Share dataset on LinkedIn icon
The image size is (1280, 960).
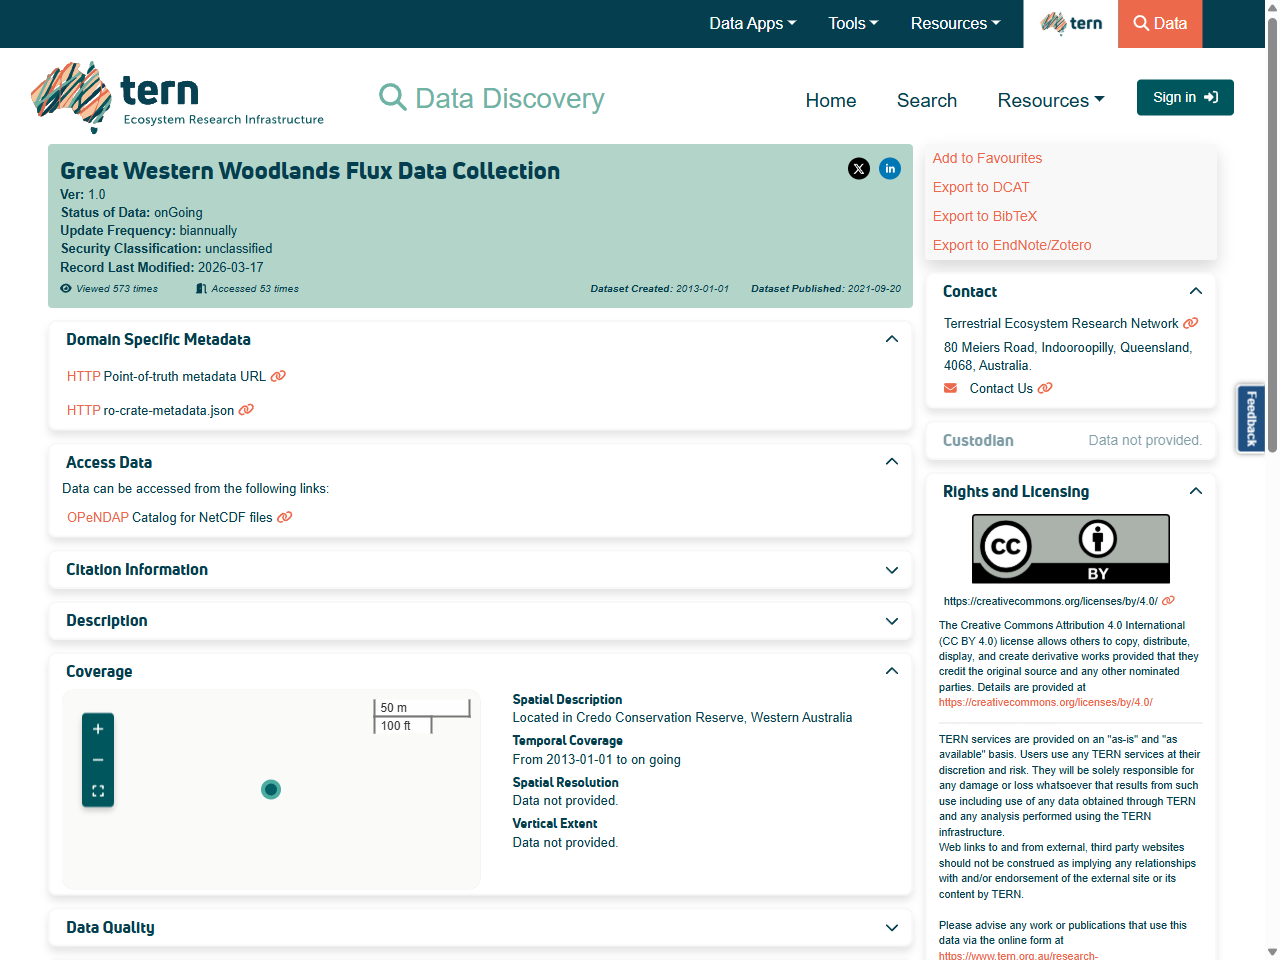[890, 168]
